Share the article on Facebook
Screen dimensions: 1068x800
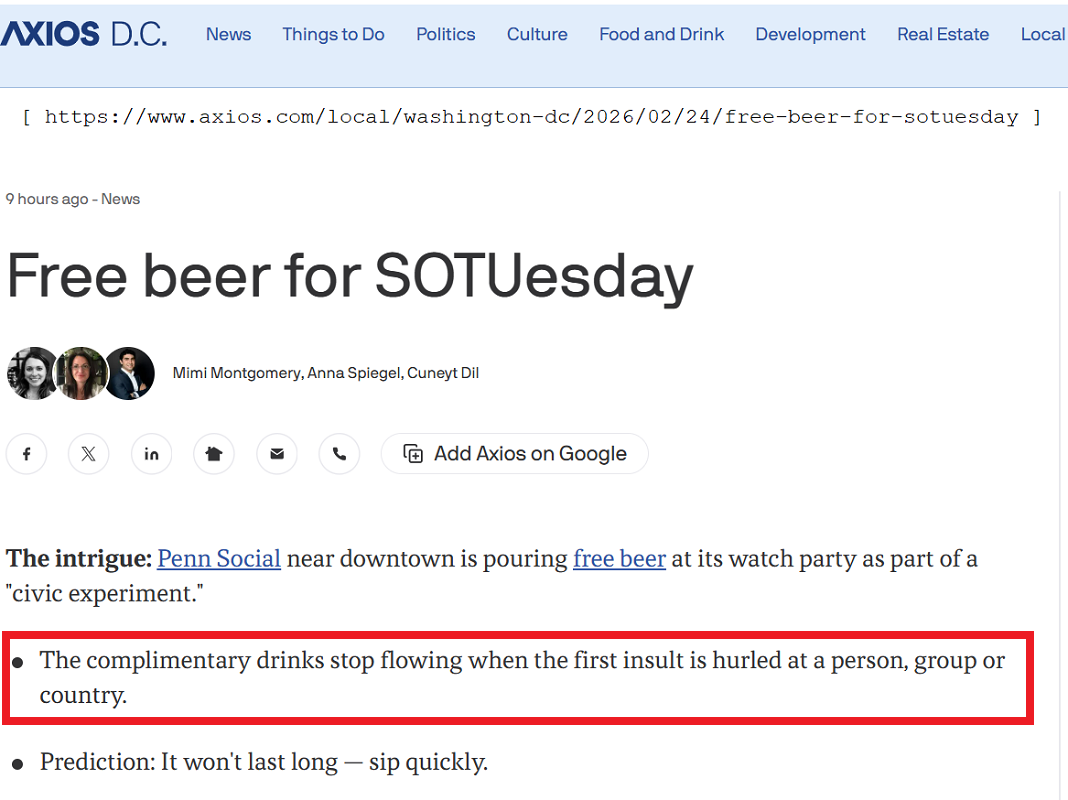(x=27, y=454)
